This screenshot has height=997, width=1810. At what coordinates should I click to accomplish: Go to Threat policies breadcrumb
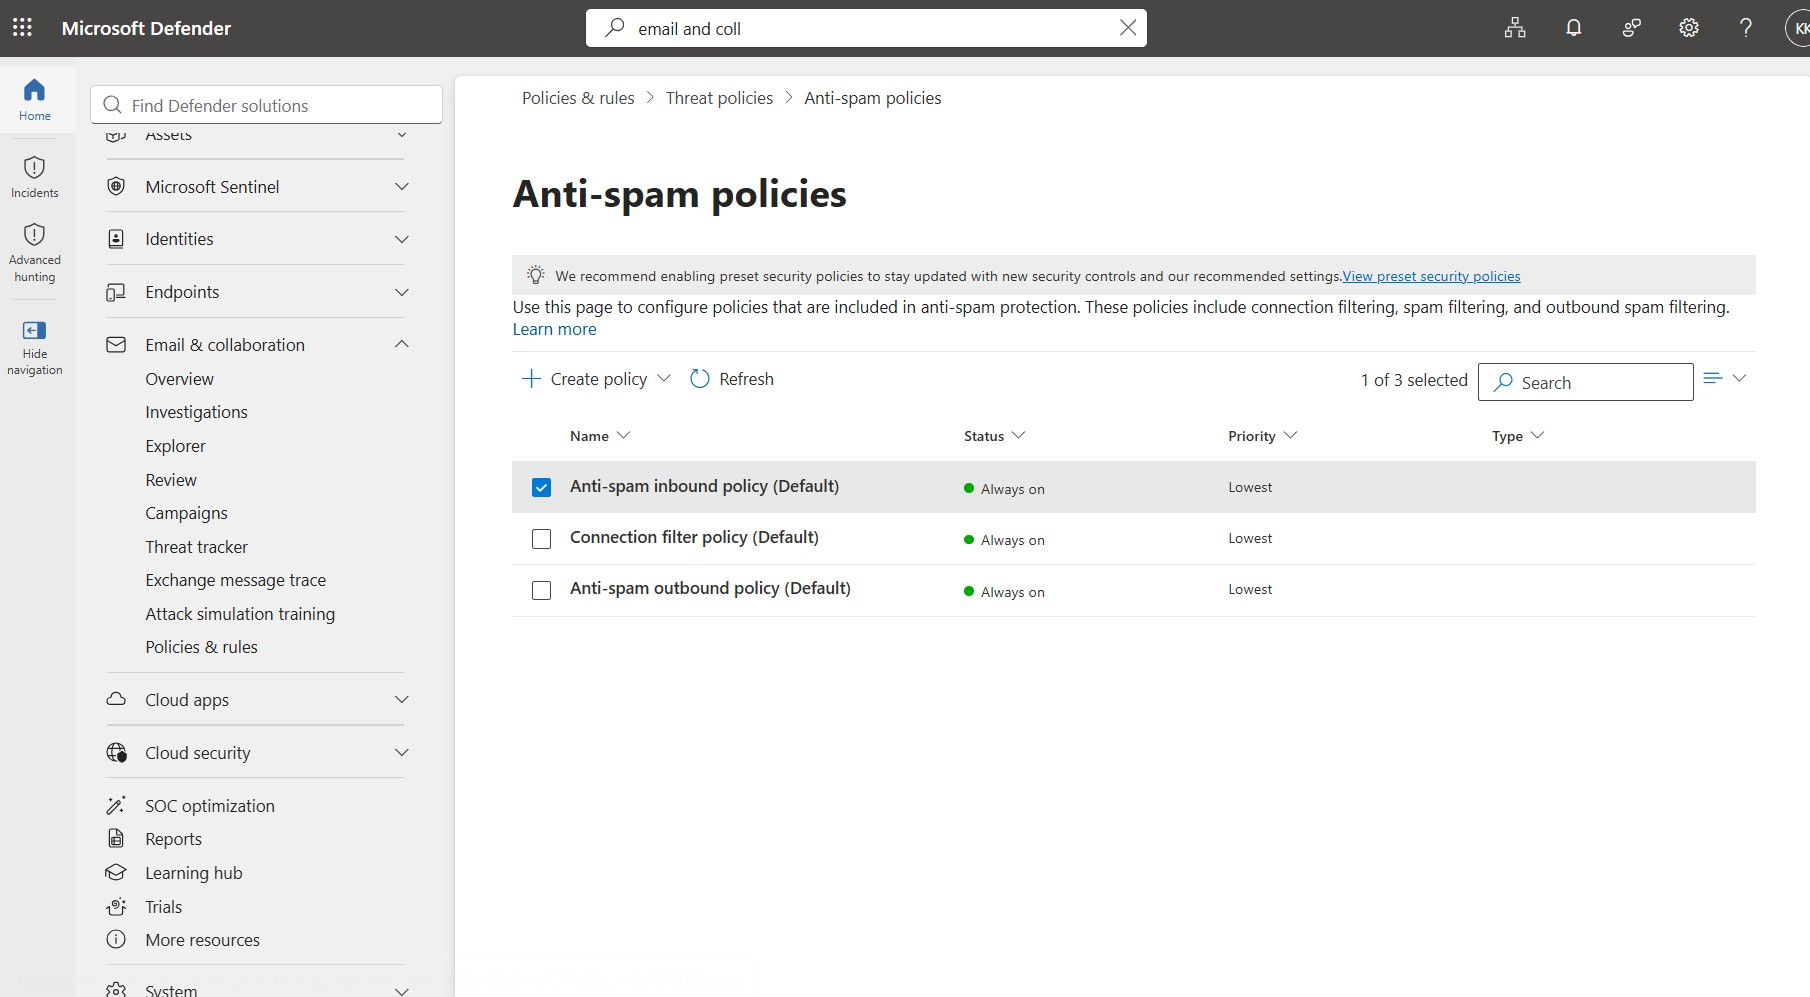pyautogui.click(x=719, y=98)
